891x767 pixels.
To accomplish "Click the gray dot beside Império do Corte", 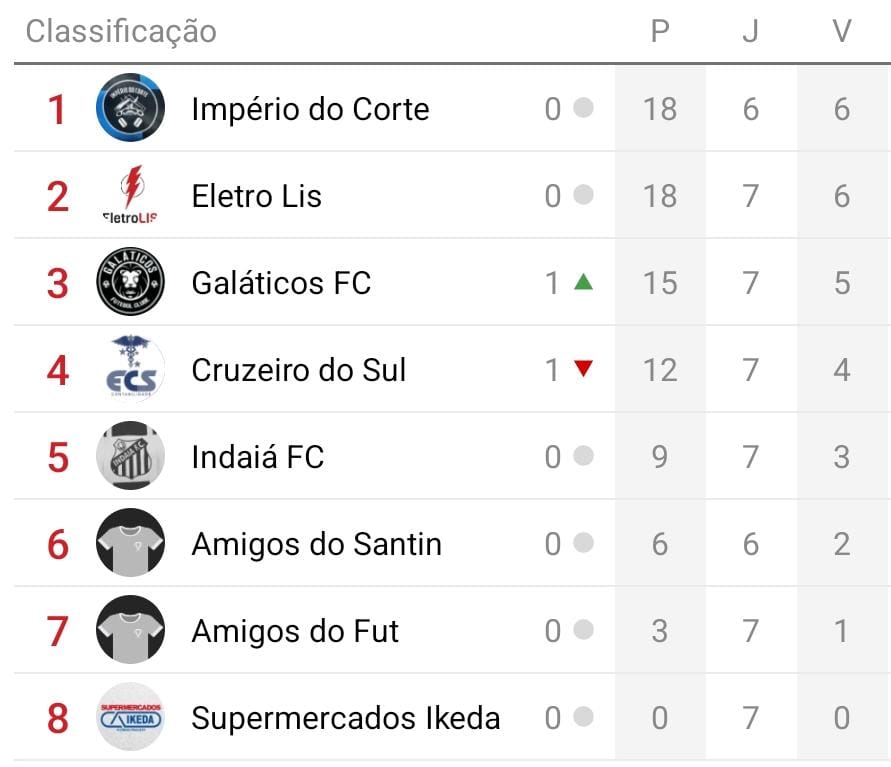I will tap(583, 108).
